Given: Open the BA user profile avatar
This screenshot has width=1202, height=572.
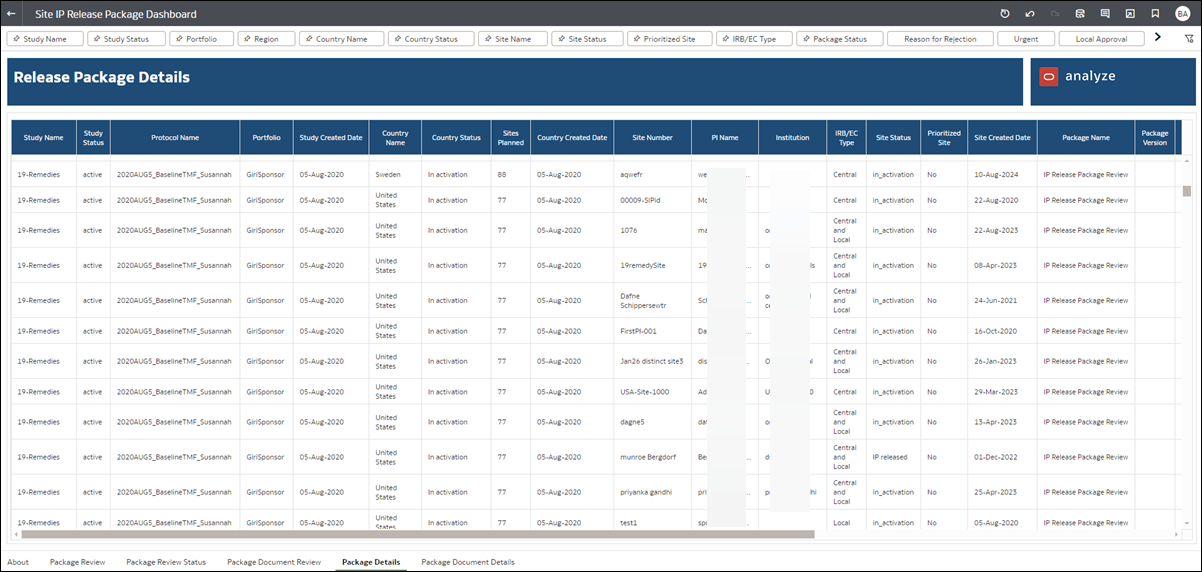Looking at the screenshot, I should click(x=1183, y=14).
